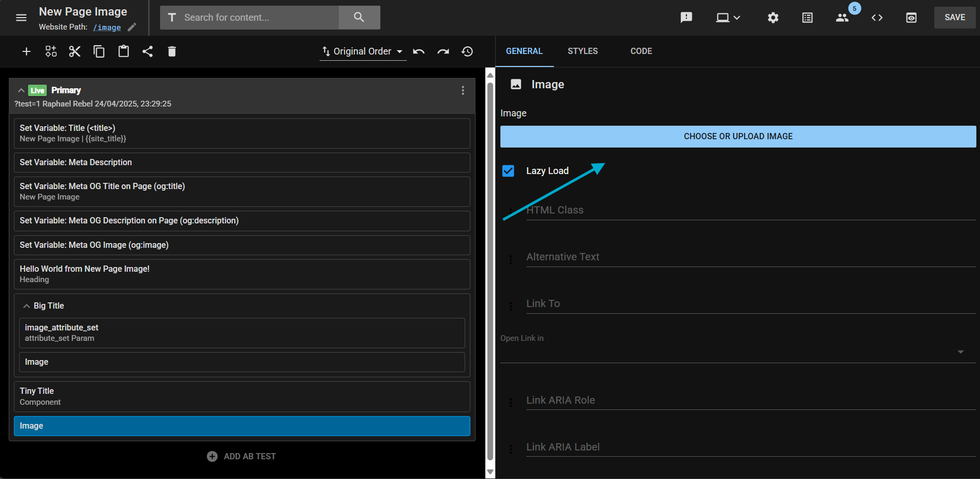
Task: Open the add component widgets icon
Action: pos(51,51)
